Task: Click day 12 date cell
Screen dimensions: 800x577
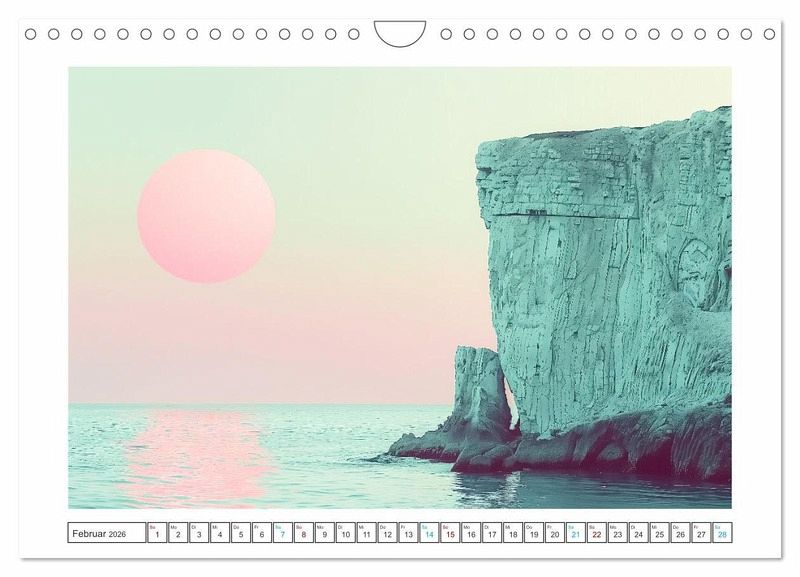Action: (x=387, y=532)
